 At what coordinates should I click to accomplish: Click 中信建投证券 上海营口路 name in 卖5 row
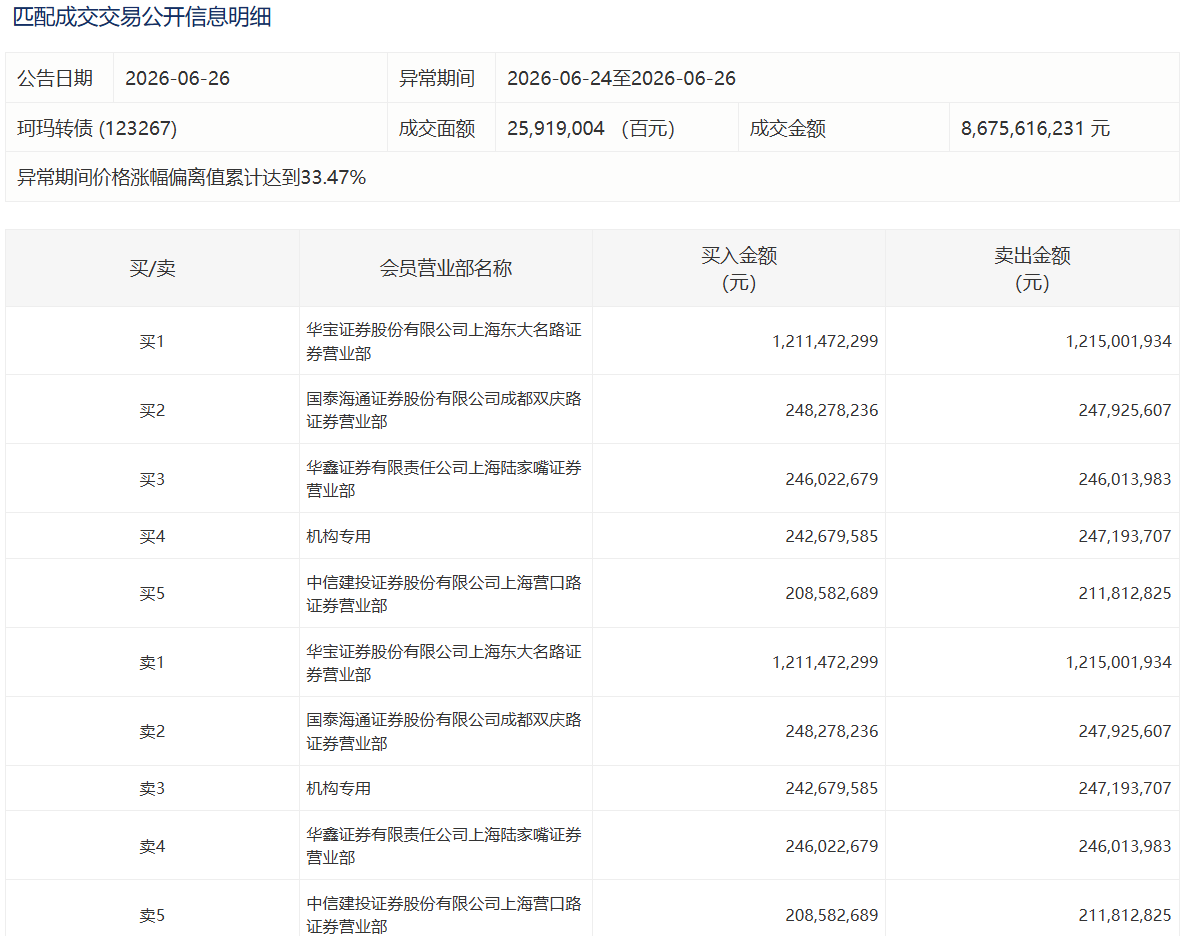[444, 915]
